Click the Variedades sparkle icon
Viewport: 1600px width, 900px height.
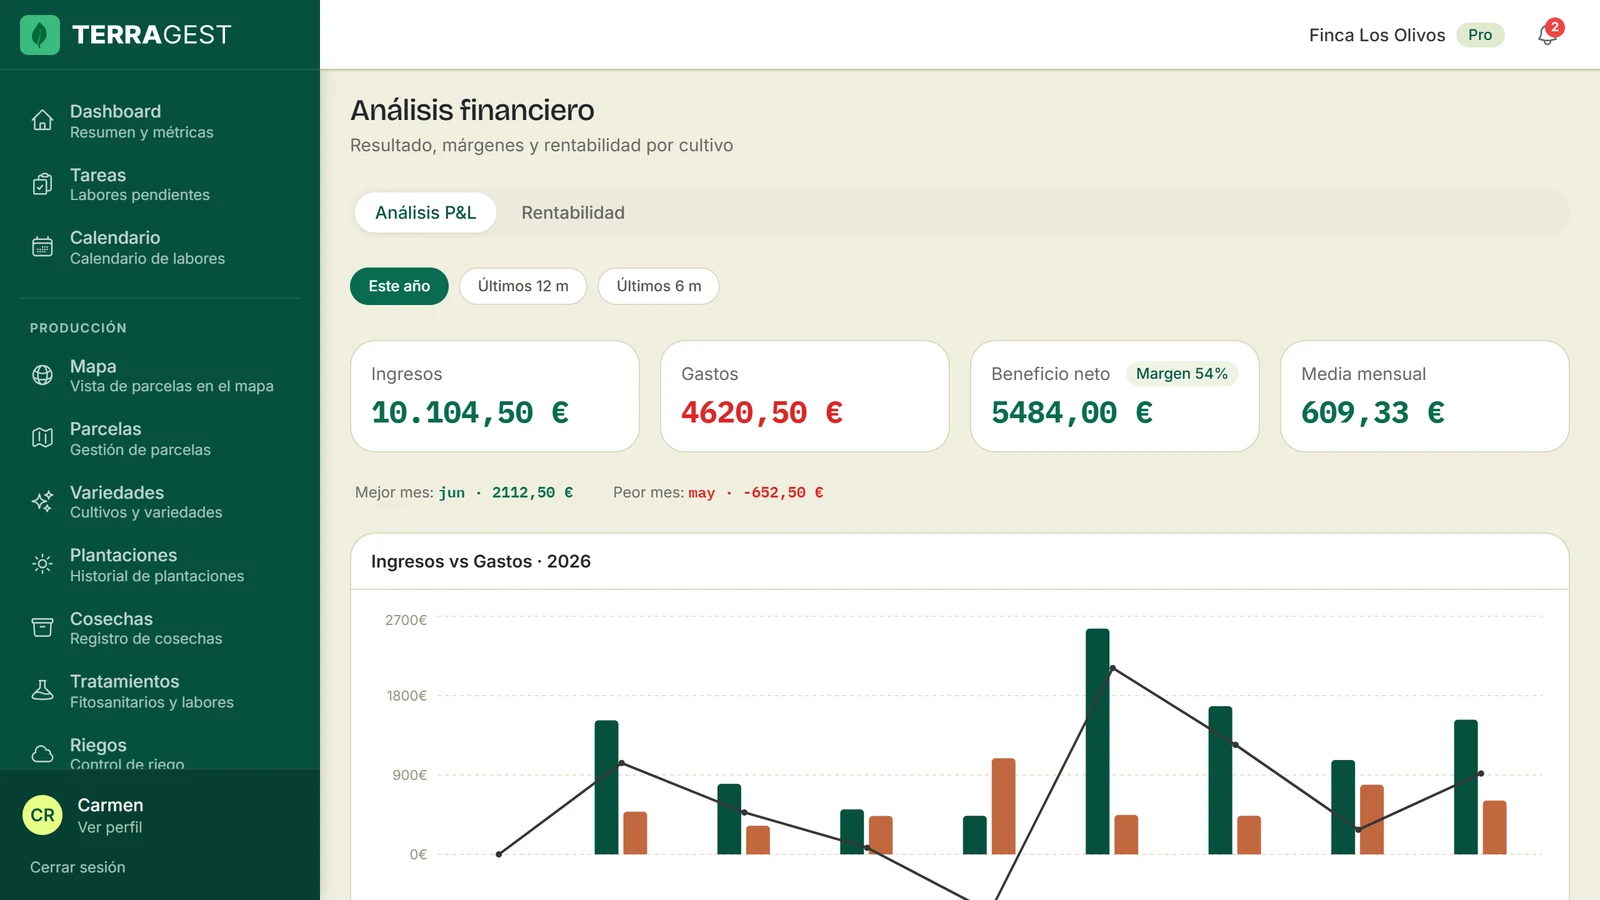(x=42, y=502)
